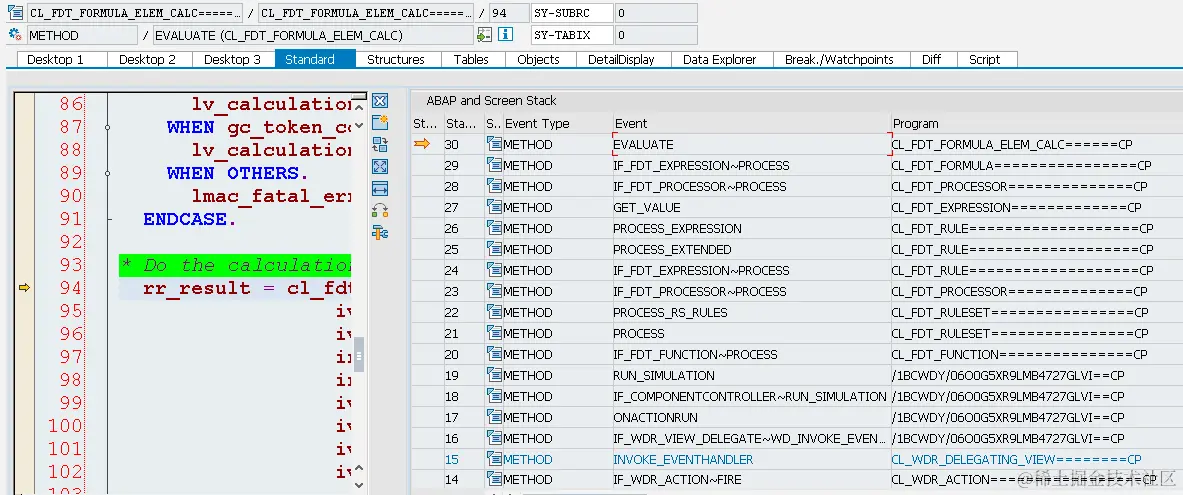Switch to the Desktop 3 tab
This screenshot has height=495, width=1183.
pos(232,60)
